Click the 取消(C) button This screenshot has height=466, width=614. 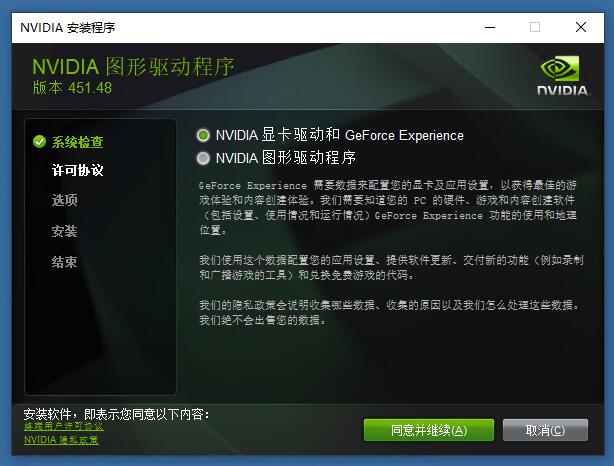545,430
